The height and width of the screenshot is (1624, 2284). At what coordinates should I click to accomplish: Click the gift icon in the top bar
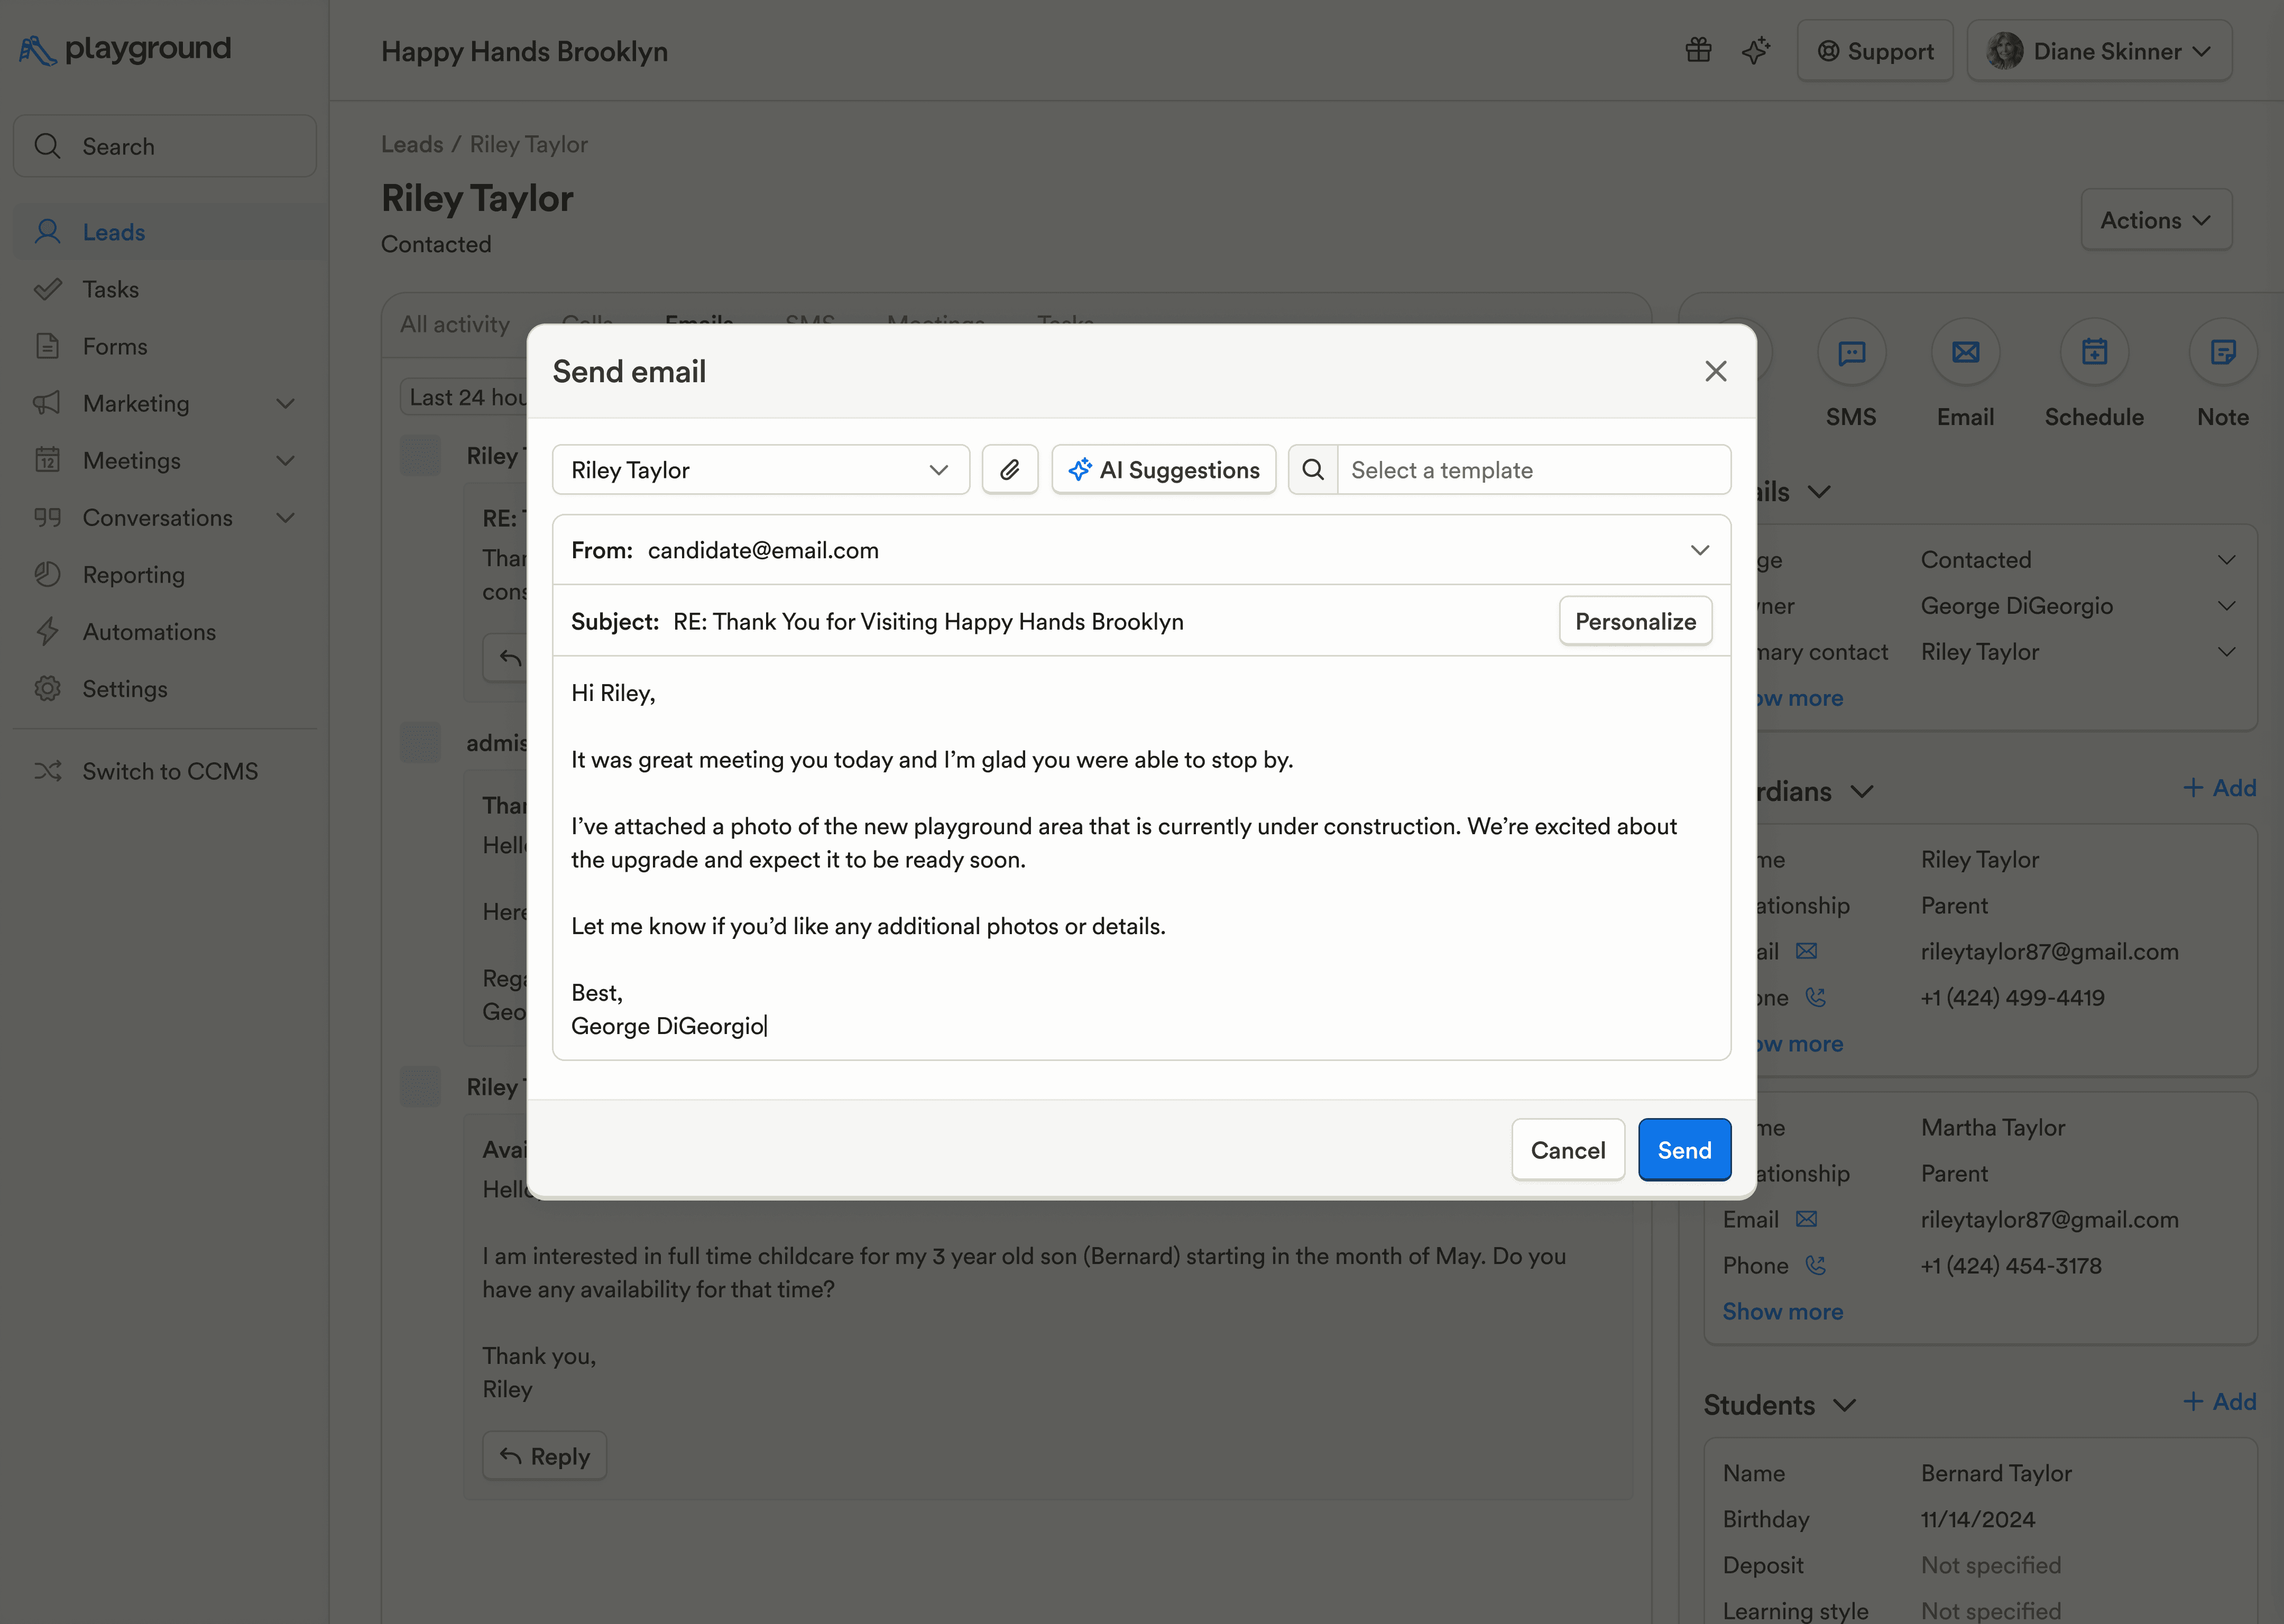point(1698,50)
